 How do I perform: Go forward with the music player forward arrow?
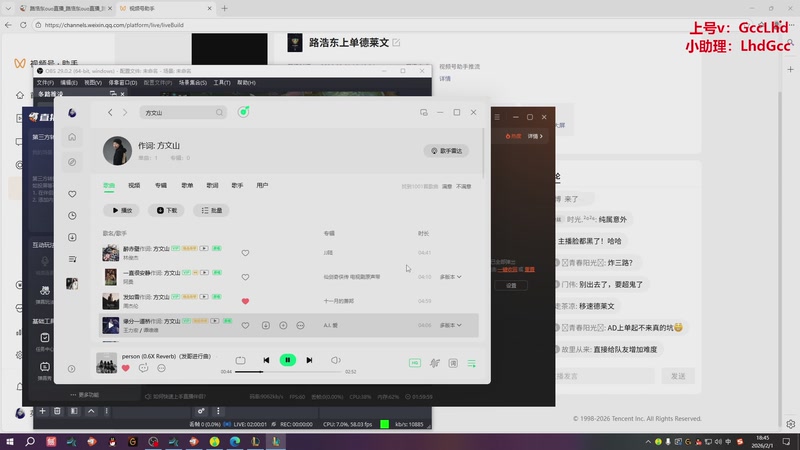pyautogui.click(x=125, y=112)
